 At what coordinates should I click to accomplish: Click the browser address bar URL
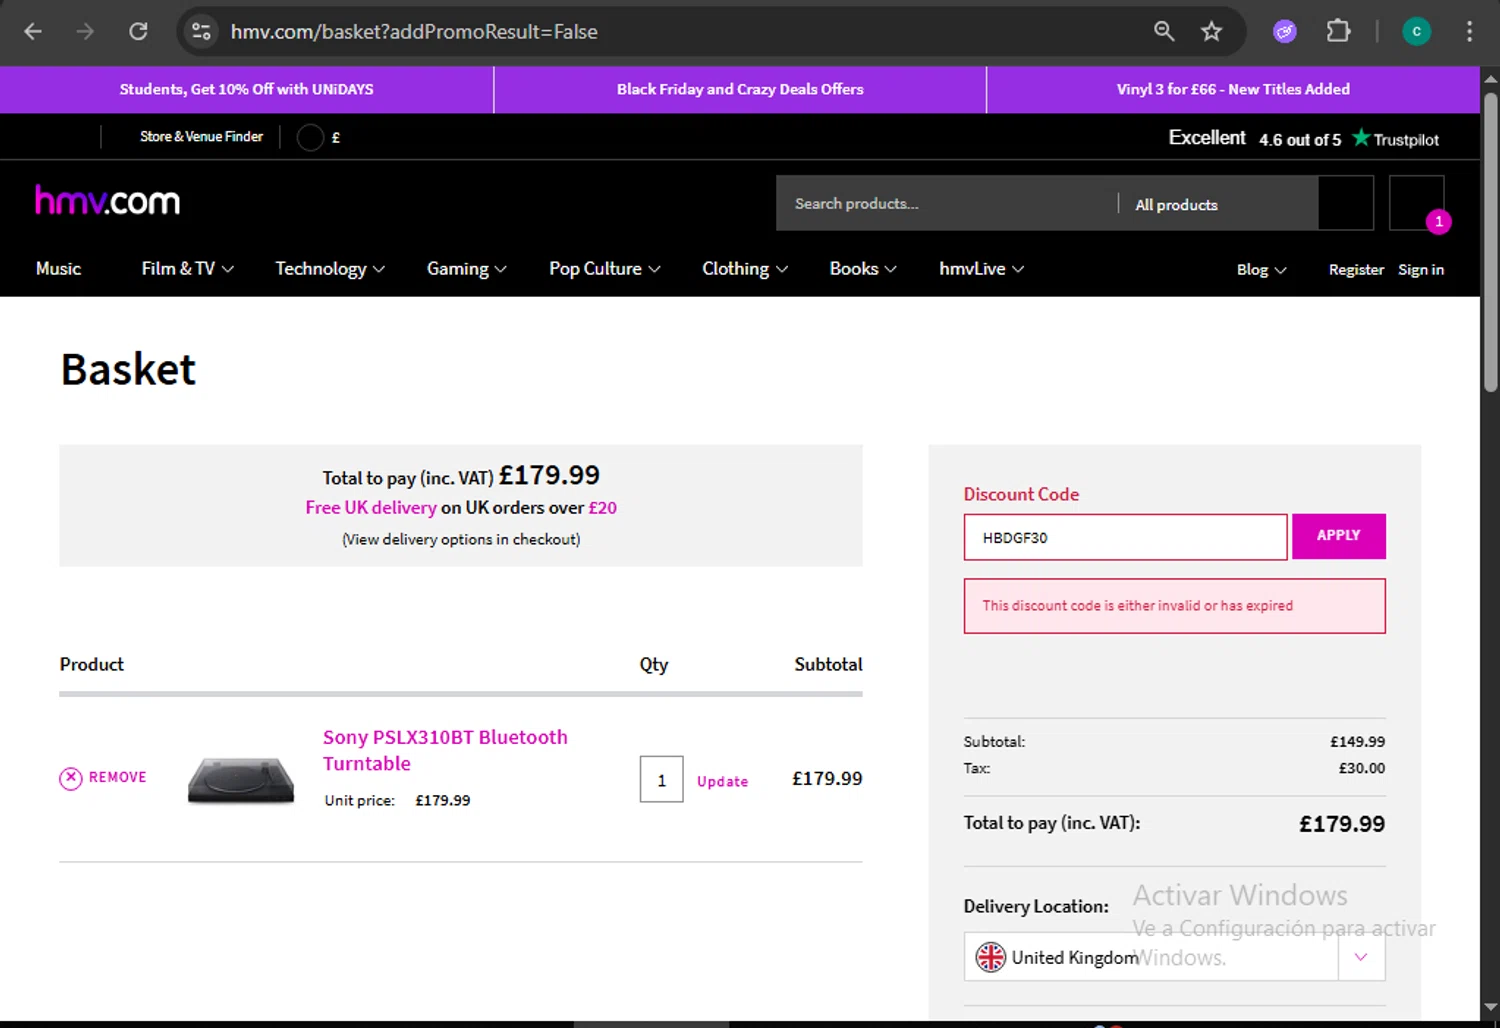pos(414,32)
